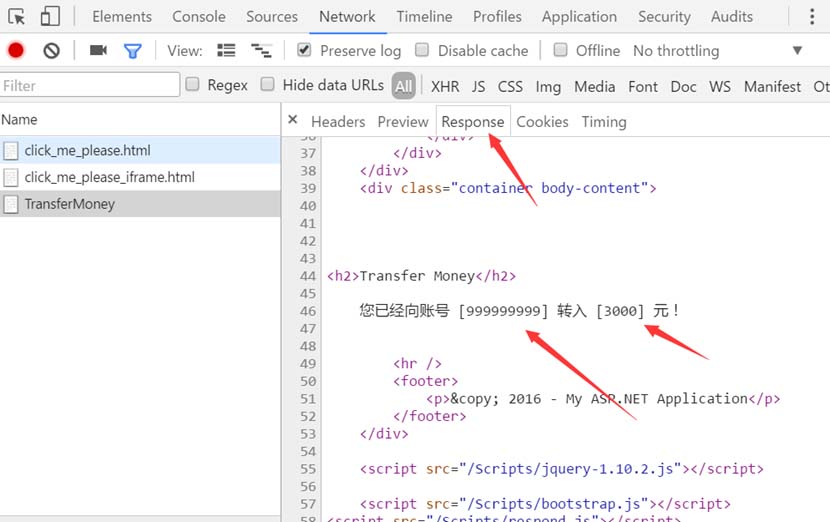Toggle capture screenshots camera icon

click(x=98, y=50)
